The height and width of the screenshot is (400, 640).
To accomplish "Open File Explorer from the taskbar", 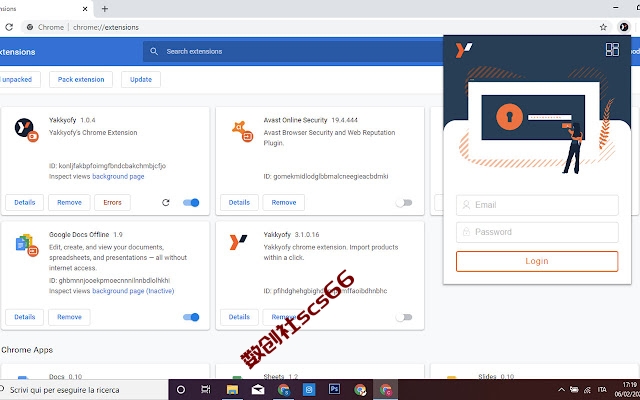I will [x=232, y=390].
